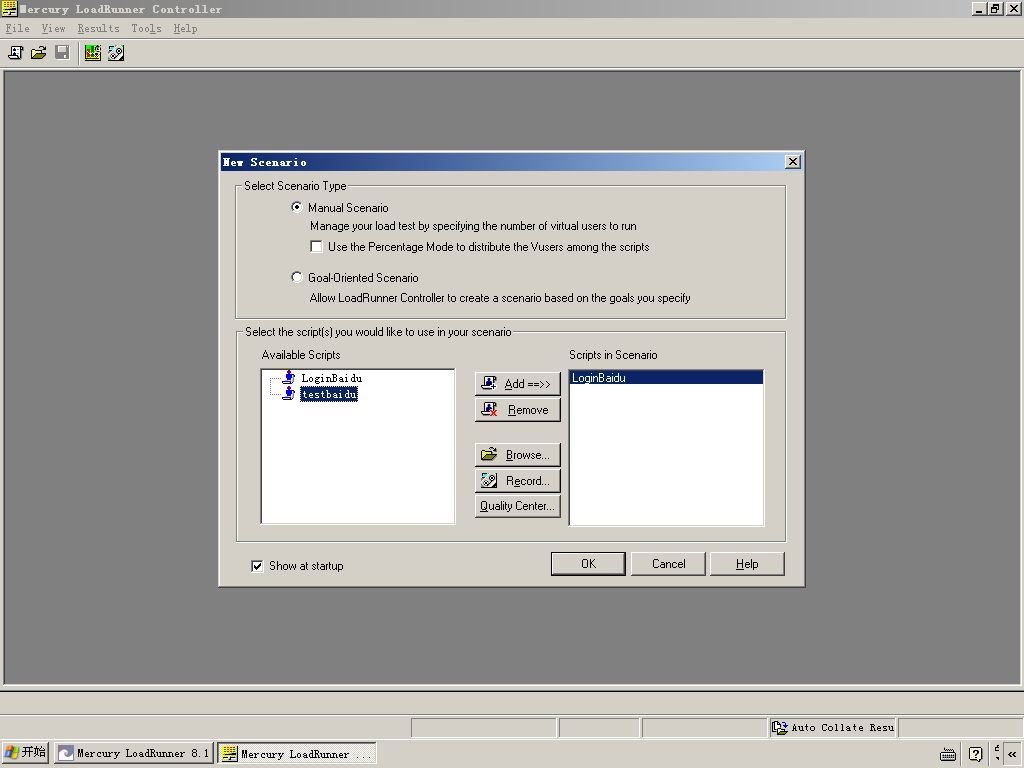Expand the system tray chevron
This screenshot has height=768, width=1024.
point(1012,754)
